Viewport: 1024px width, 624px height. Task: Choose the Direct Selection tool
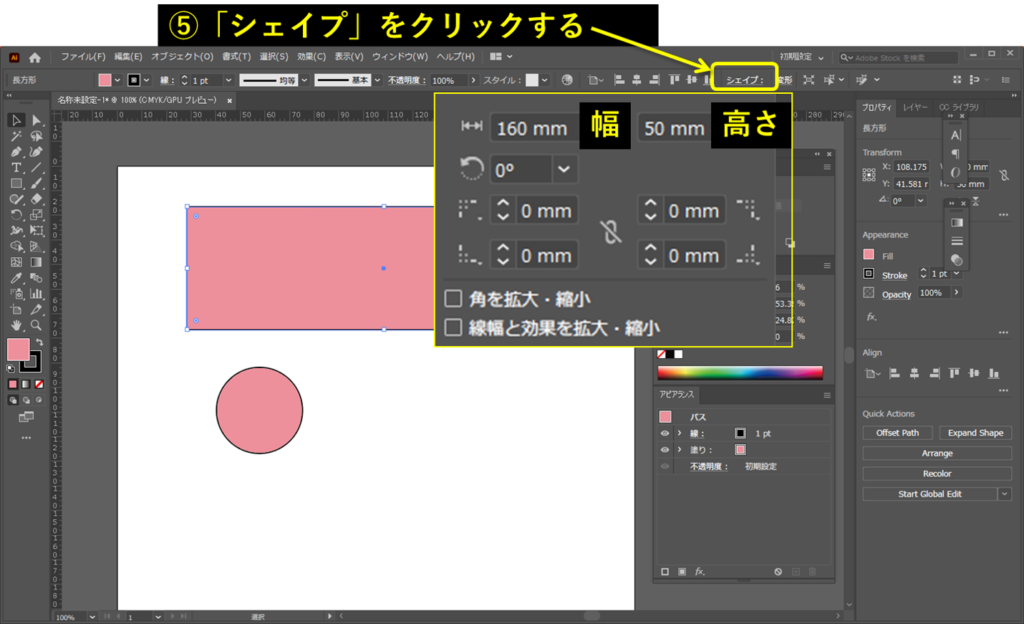36,120
